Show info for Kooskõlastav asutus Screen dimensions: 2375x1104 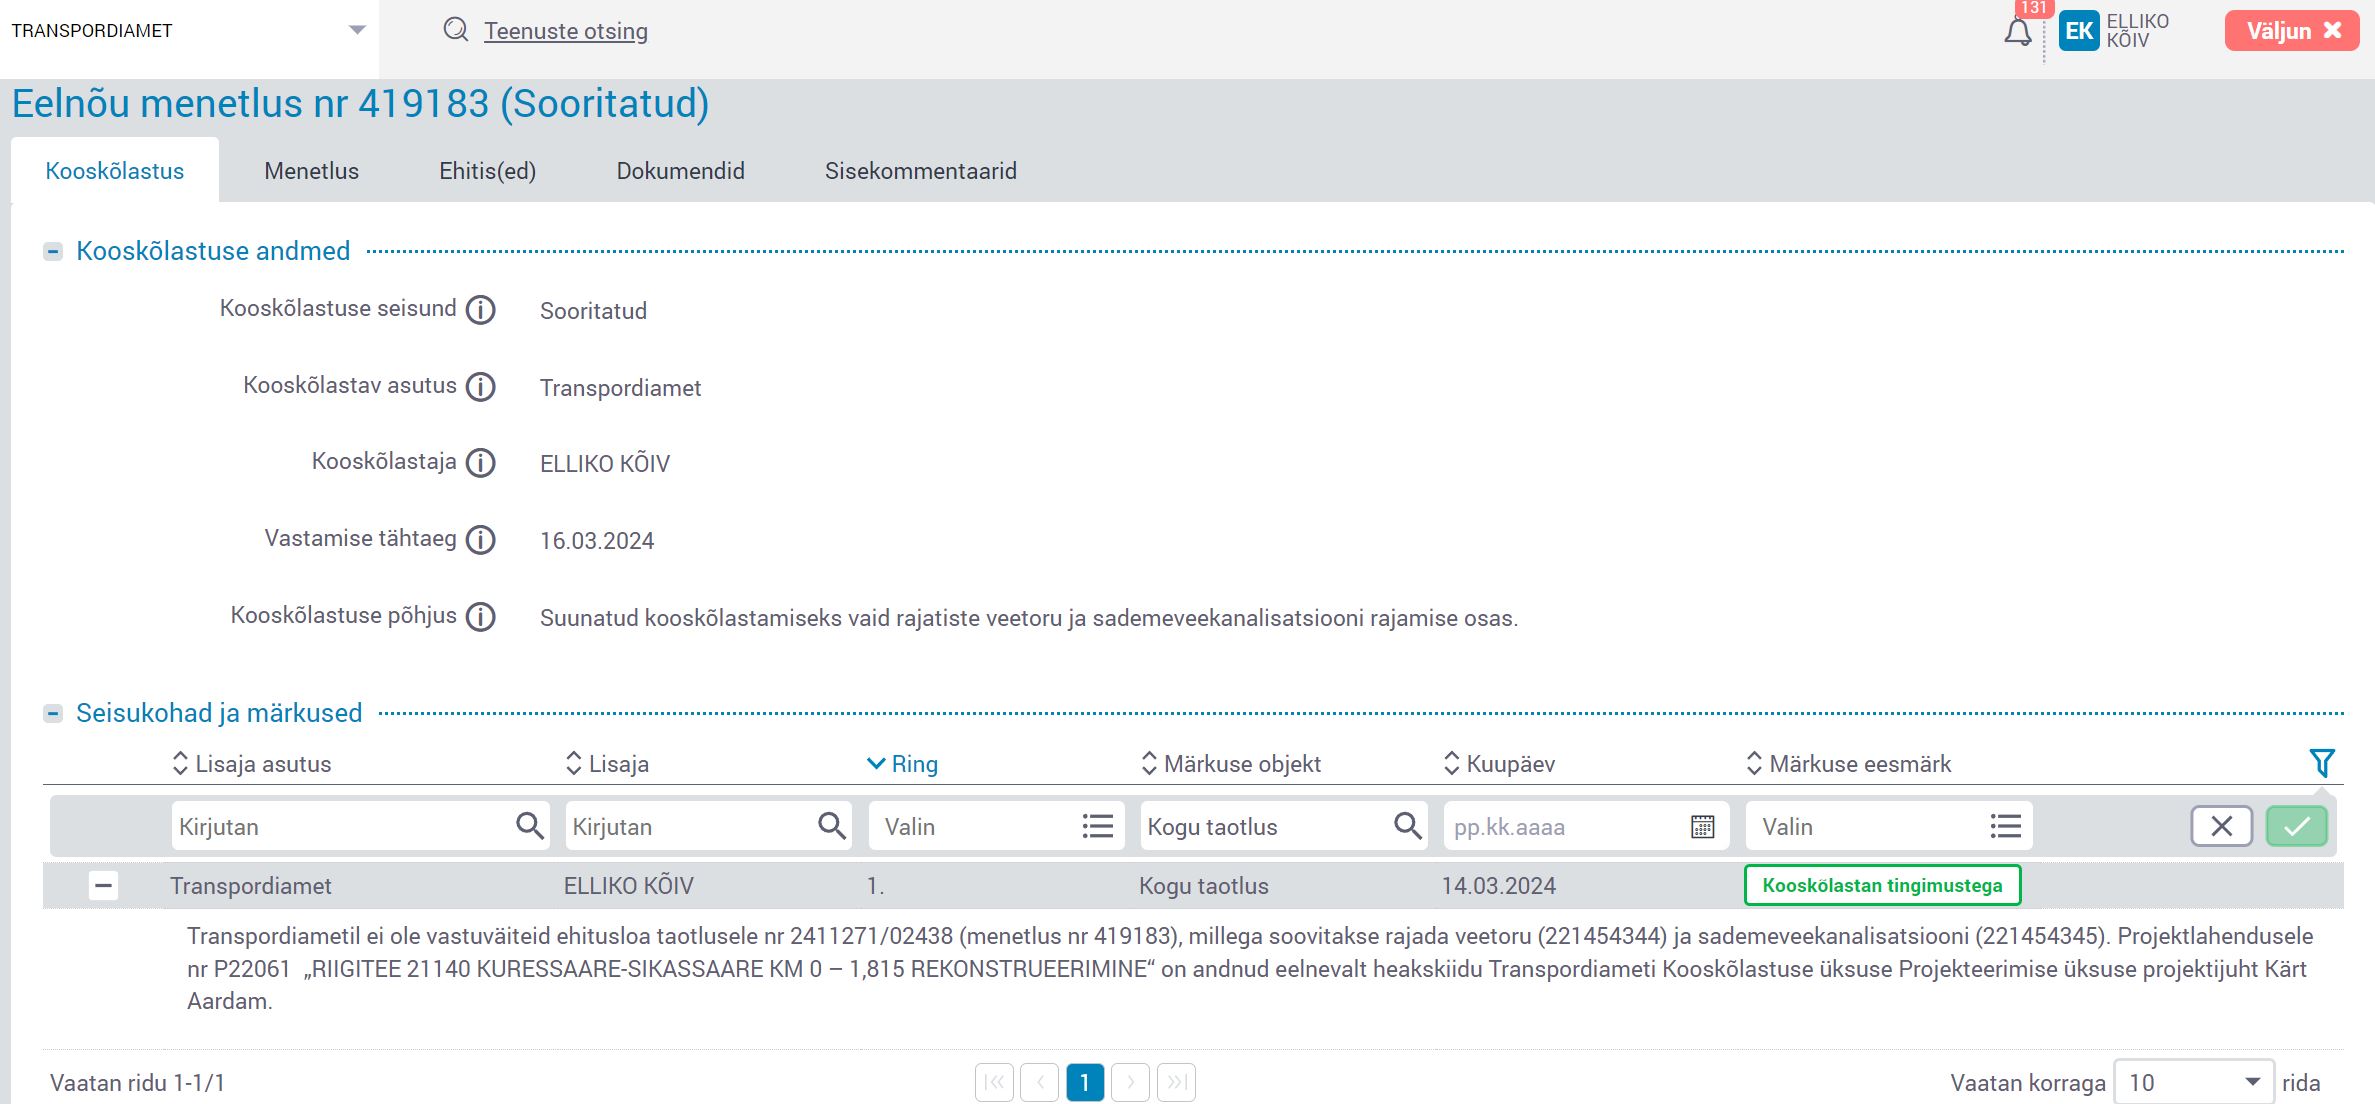(x=481, y=387)
